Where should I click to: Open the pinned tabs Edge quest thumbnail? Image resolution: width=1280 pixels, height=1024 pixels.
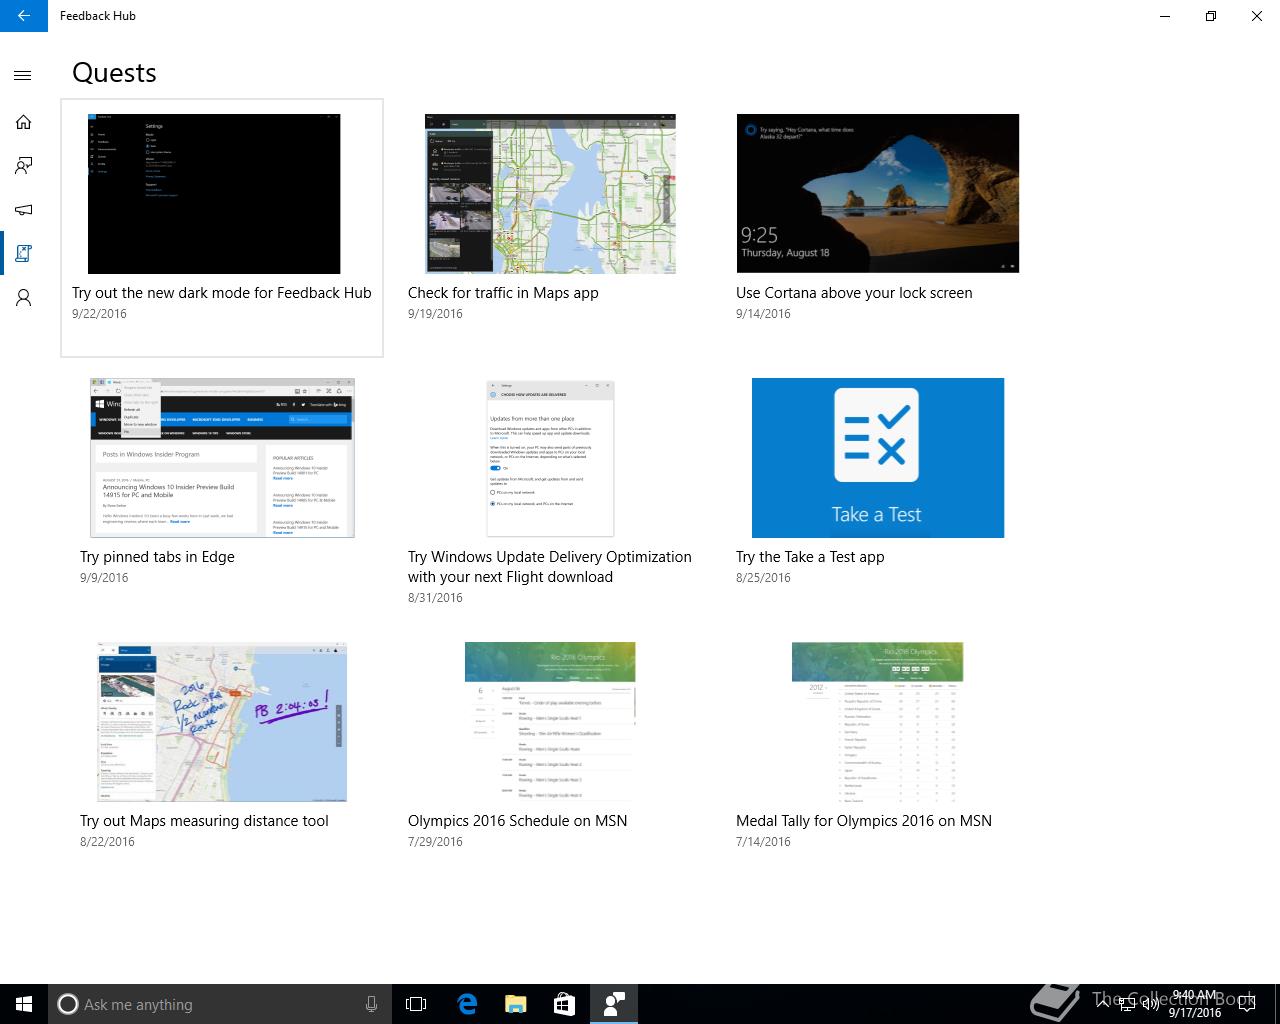click(x=222, y=458)
